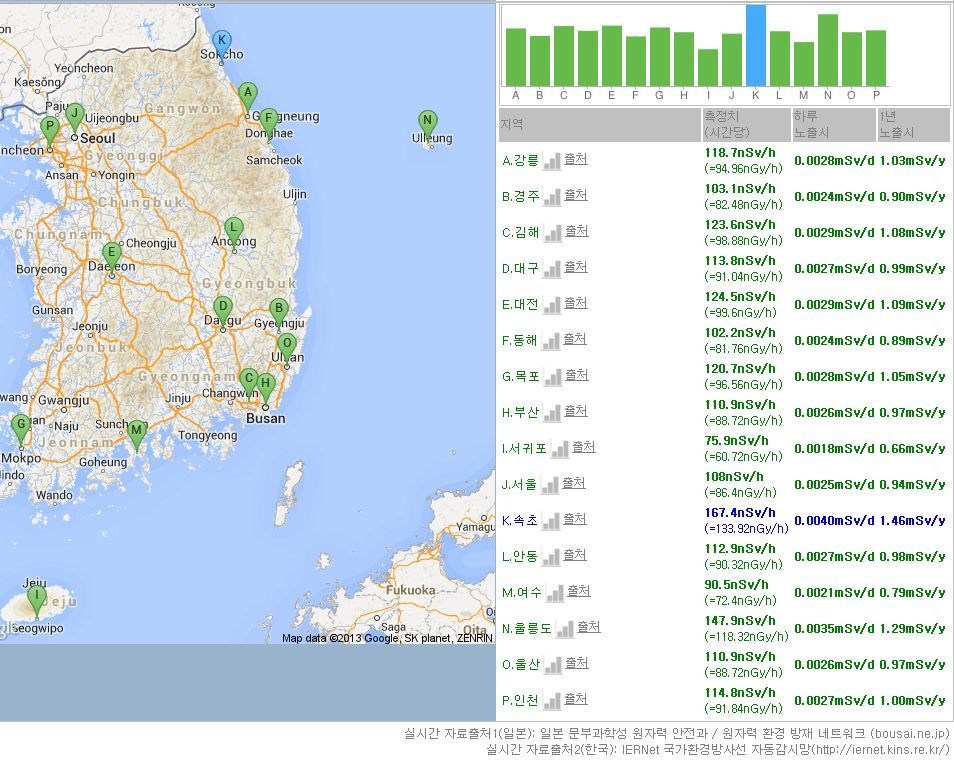Select the green N bar in the chart
This screenshot has height=762, width=954.
[828, 50]
